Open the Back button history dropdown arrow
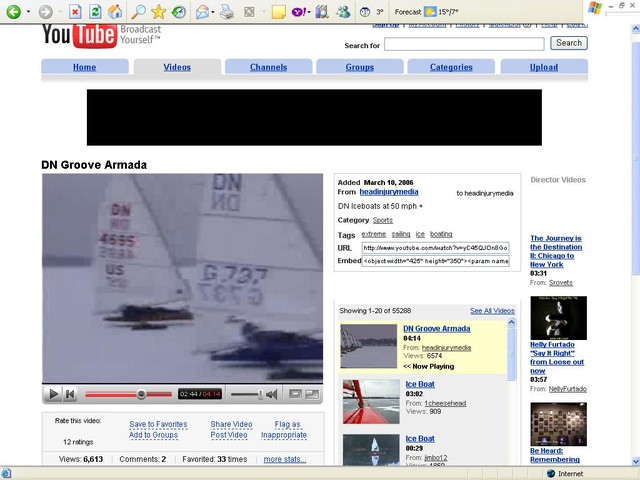 click(28, 12)
